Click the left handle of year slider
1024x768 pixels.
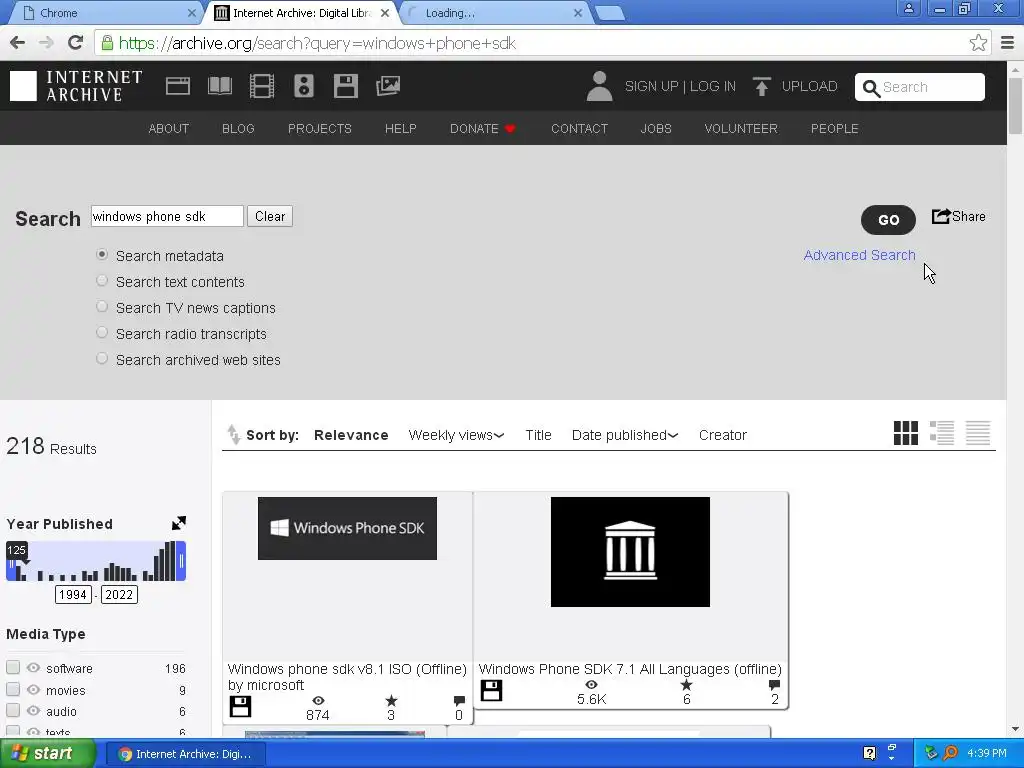[10, 562]
